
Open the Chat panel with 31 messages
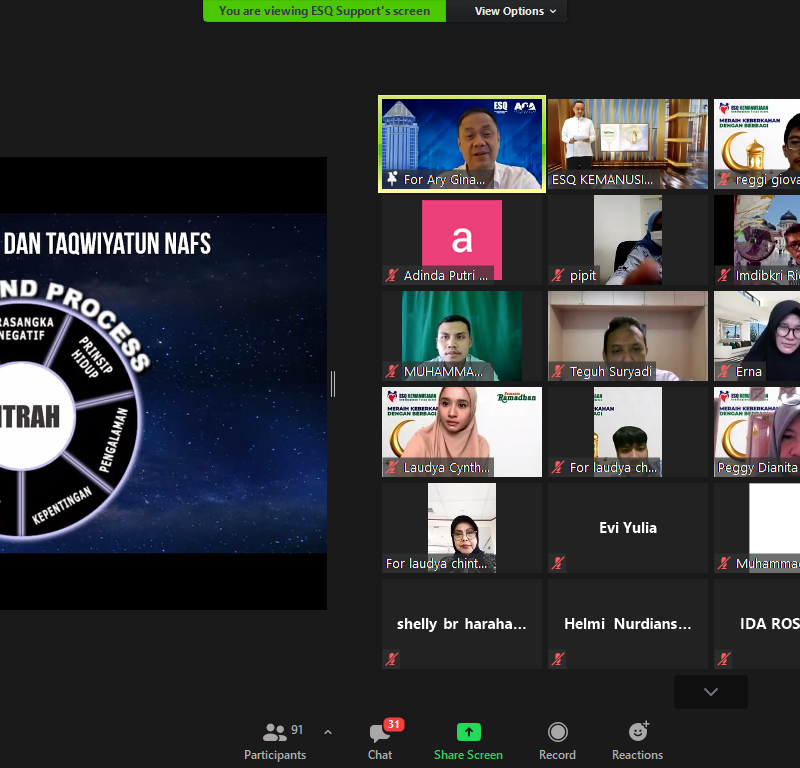coord(379,734)
